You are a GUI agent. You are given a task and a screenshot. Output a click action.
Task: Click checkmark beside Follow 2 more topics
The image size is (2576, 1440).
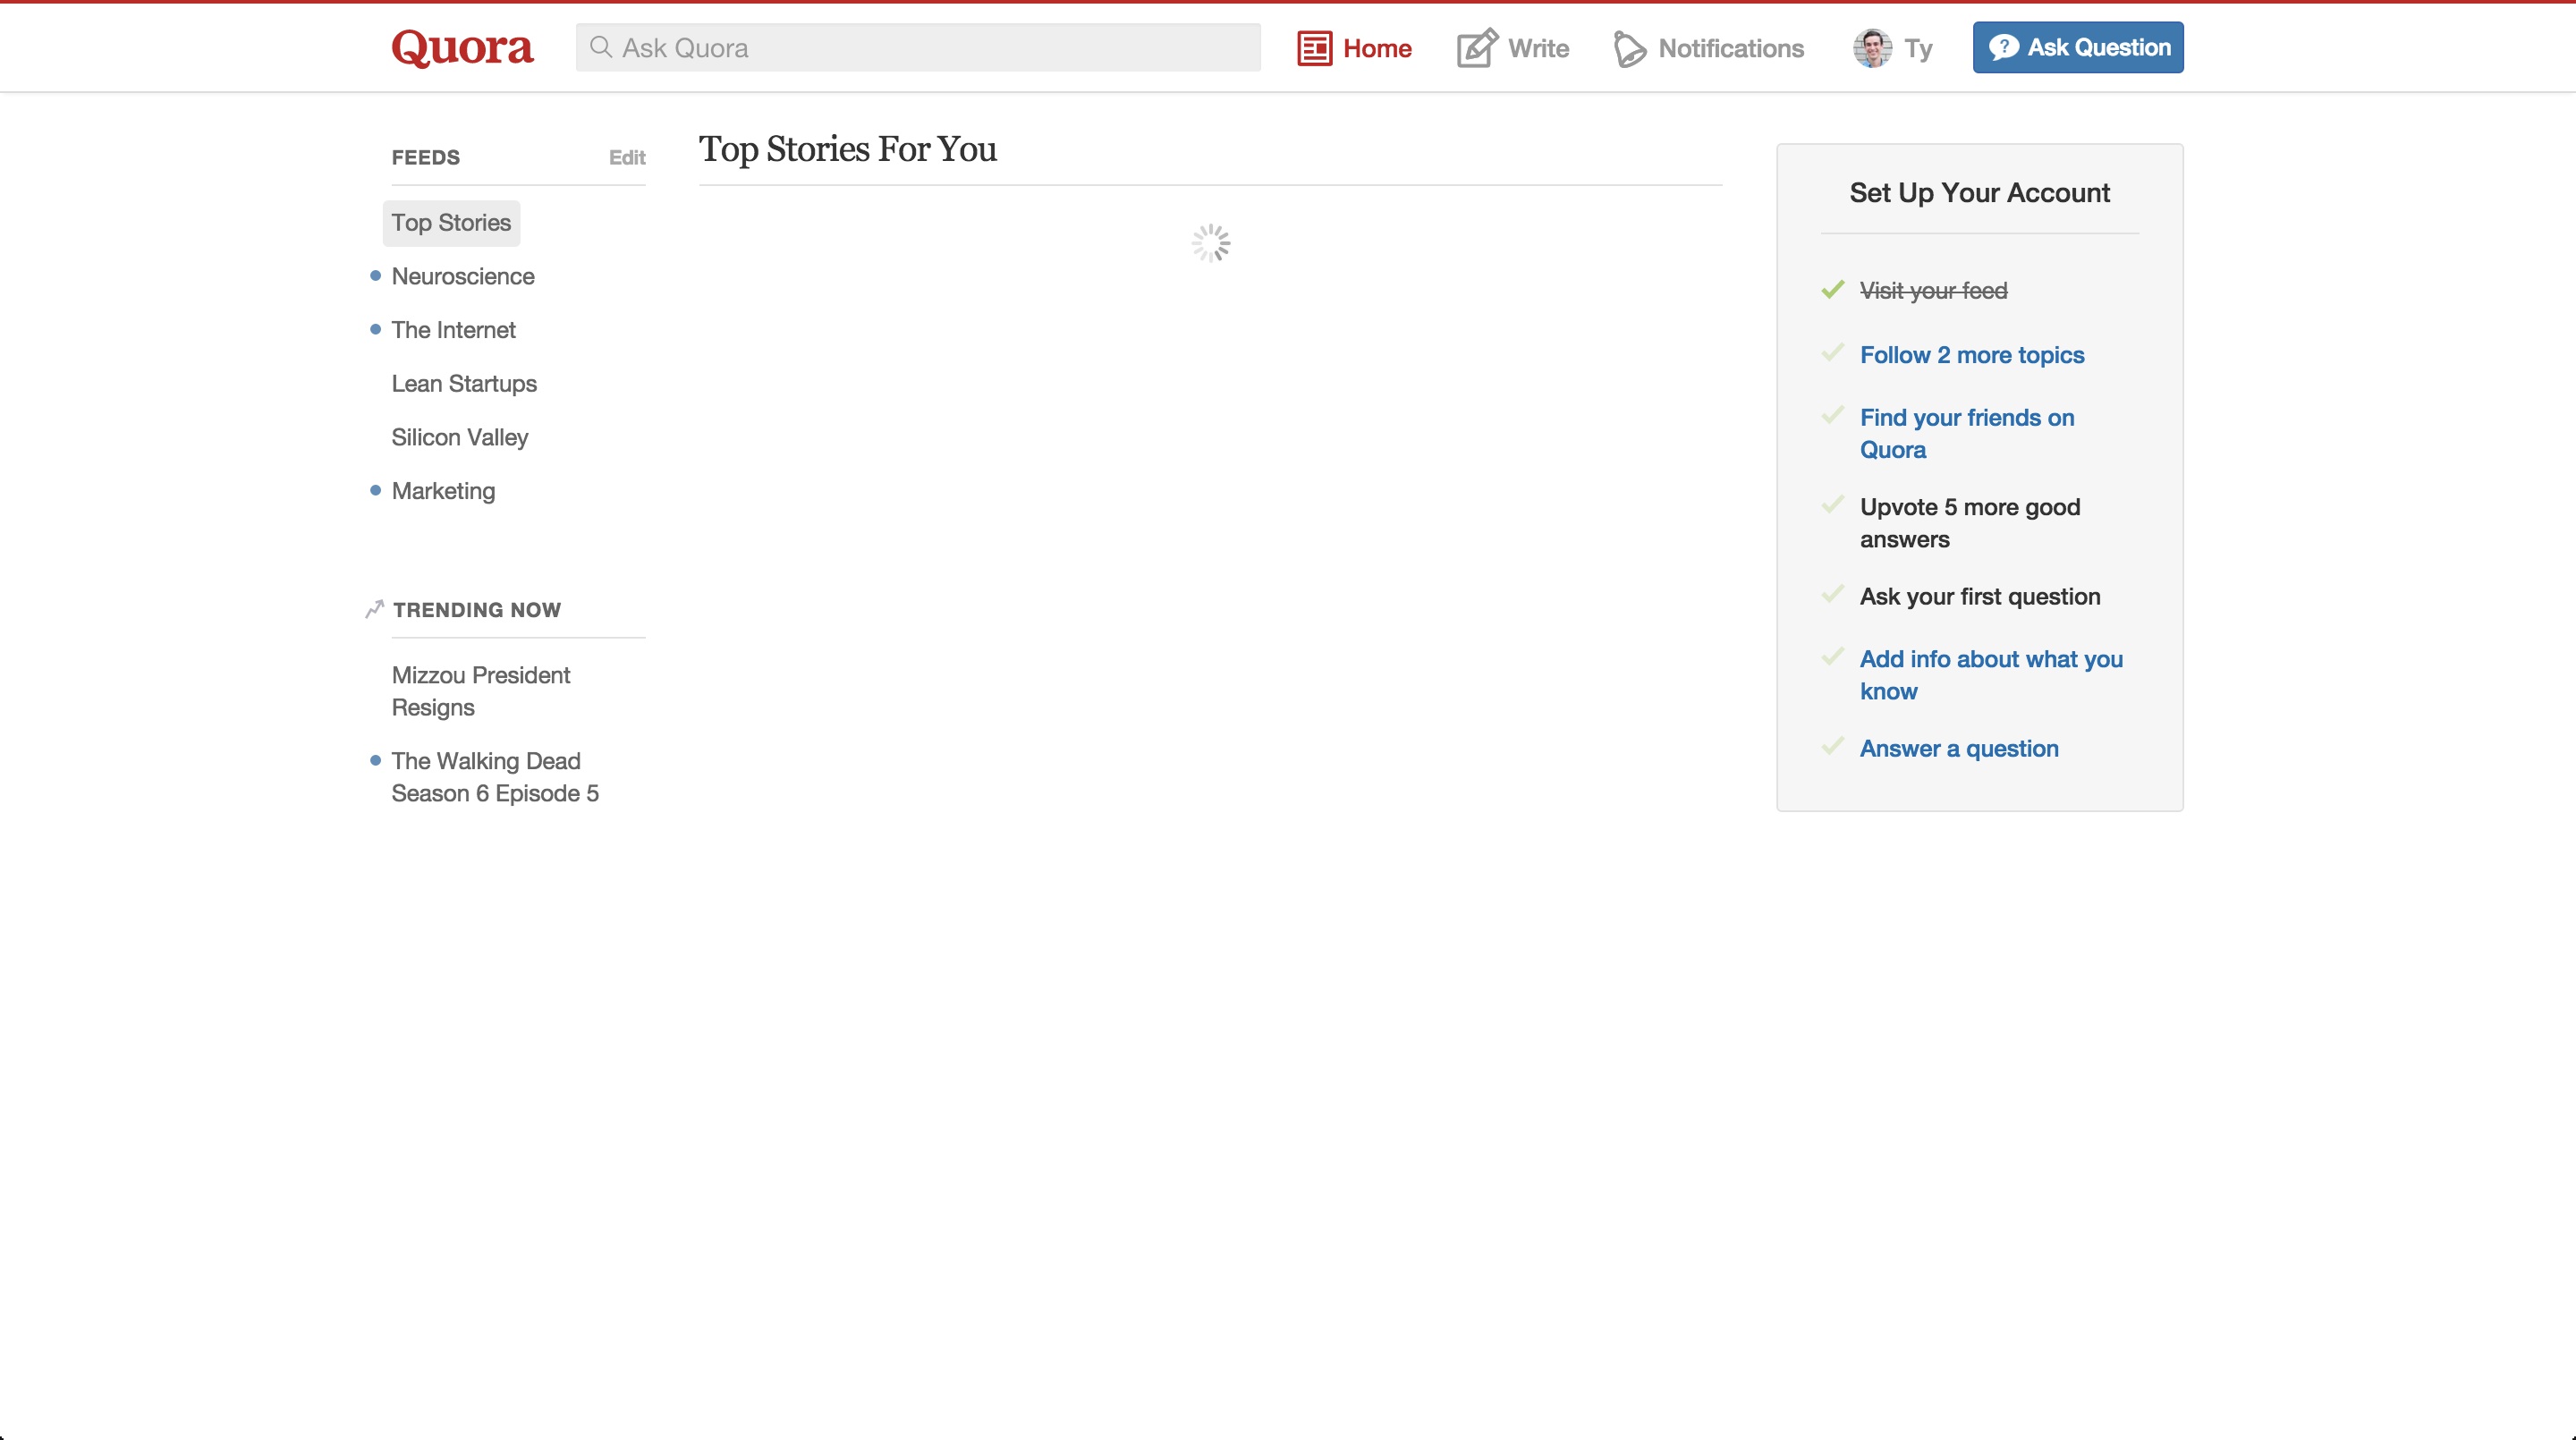coord(1832,353)
